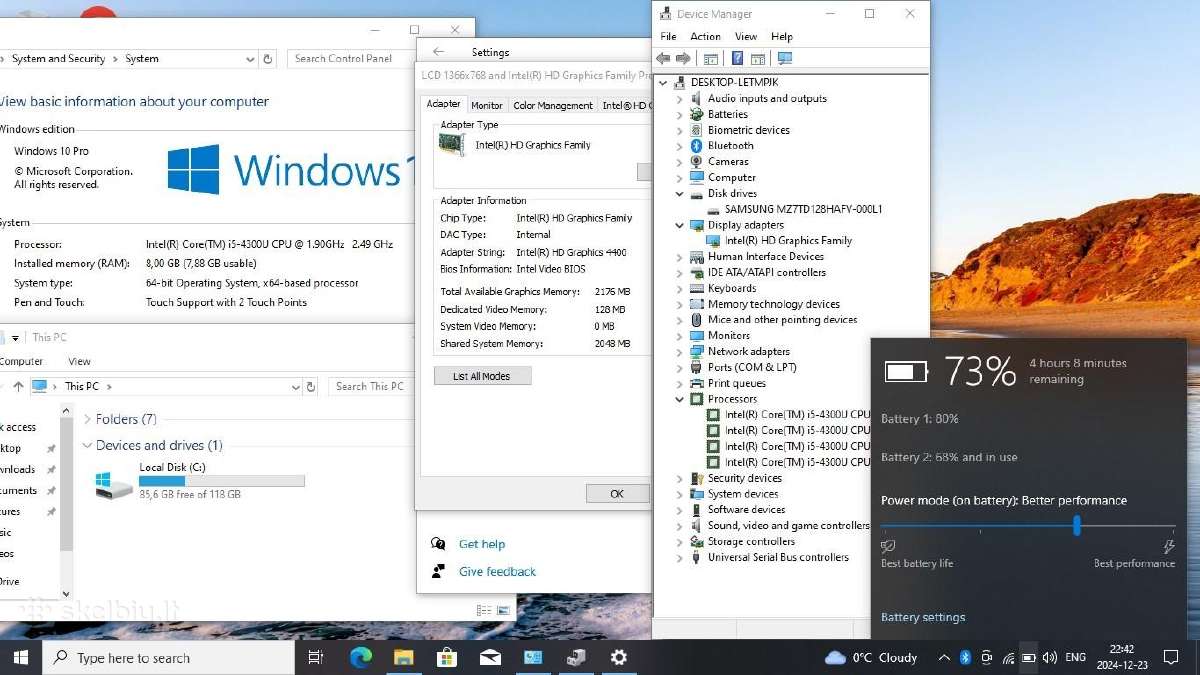Click the ENG language indicator

pos(1075,657)
